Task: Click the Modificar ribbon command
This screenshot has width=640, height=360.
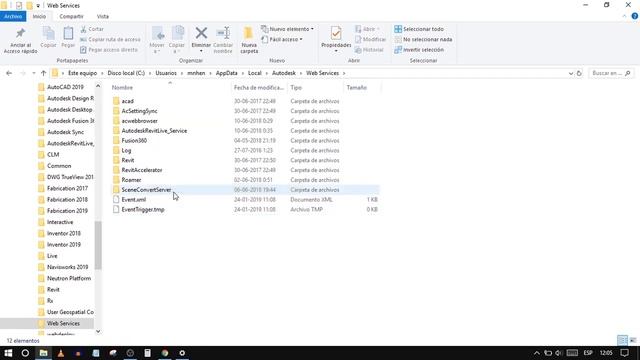Action: 370,40
